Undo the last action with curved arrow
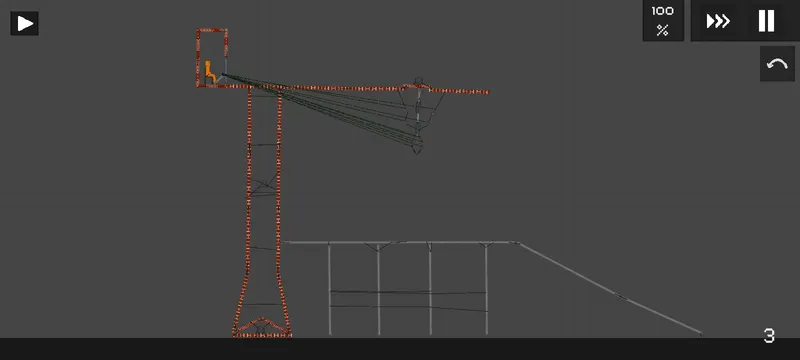This screenshot has width=800, height=360. [777, 64]
